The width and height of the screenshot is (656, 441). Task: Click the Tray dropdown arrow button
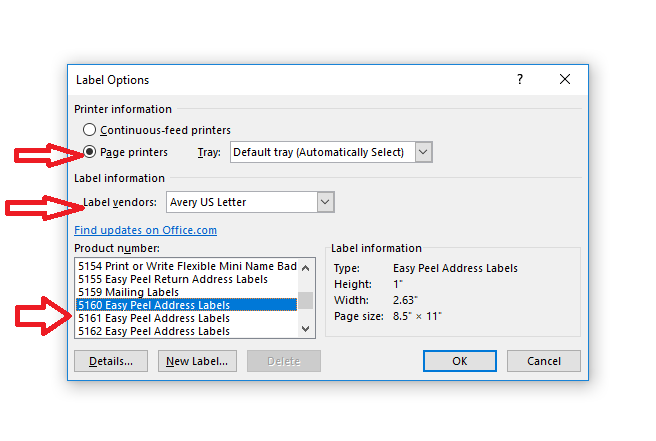point(423,152)
